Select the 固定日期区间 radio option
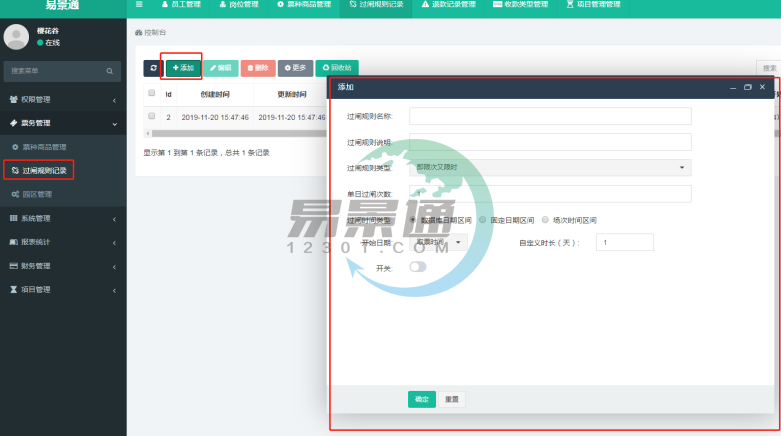The height and width of the screenshot is (436, 781). click(x=483, y=219)
